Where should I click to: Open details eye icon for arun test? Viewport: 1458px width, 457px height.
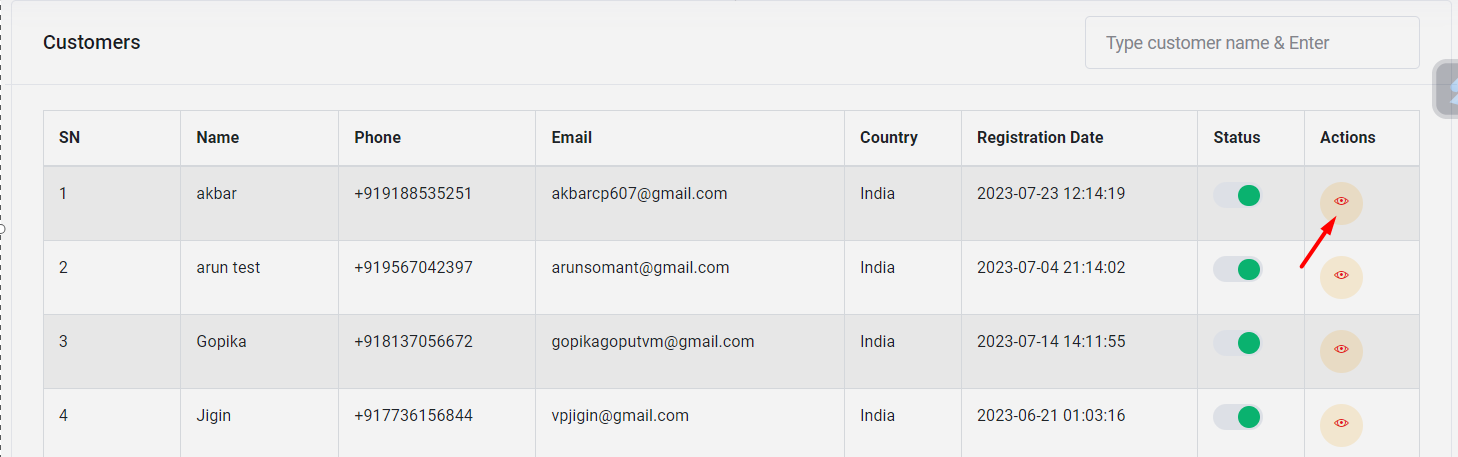click(x=1341, y=276)
